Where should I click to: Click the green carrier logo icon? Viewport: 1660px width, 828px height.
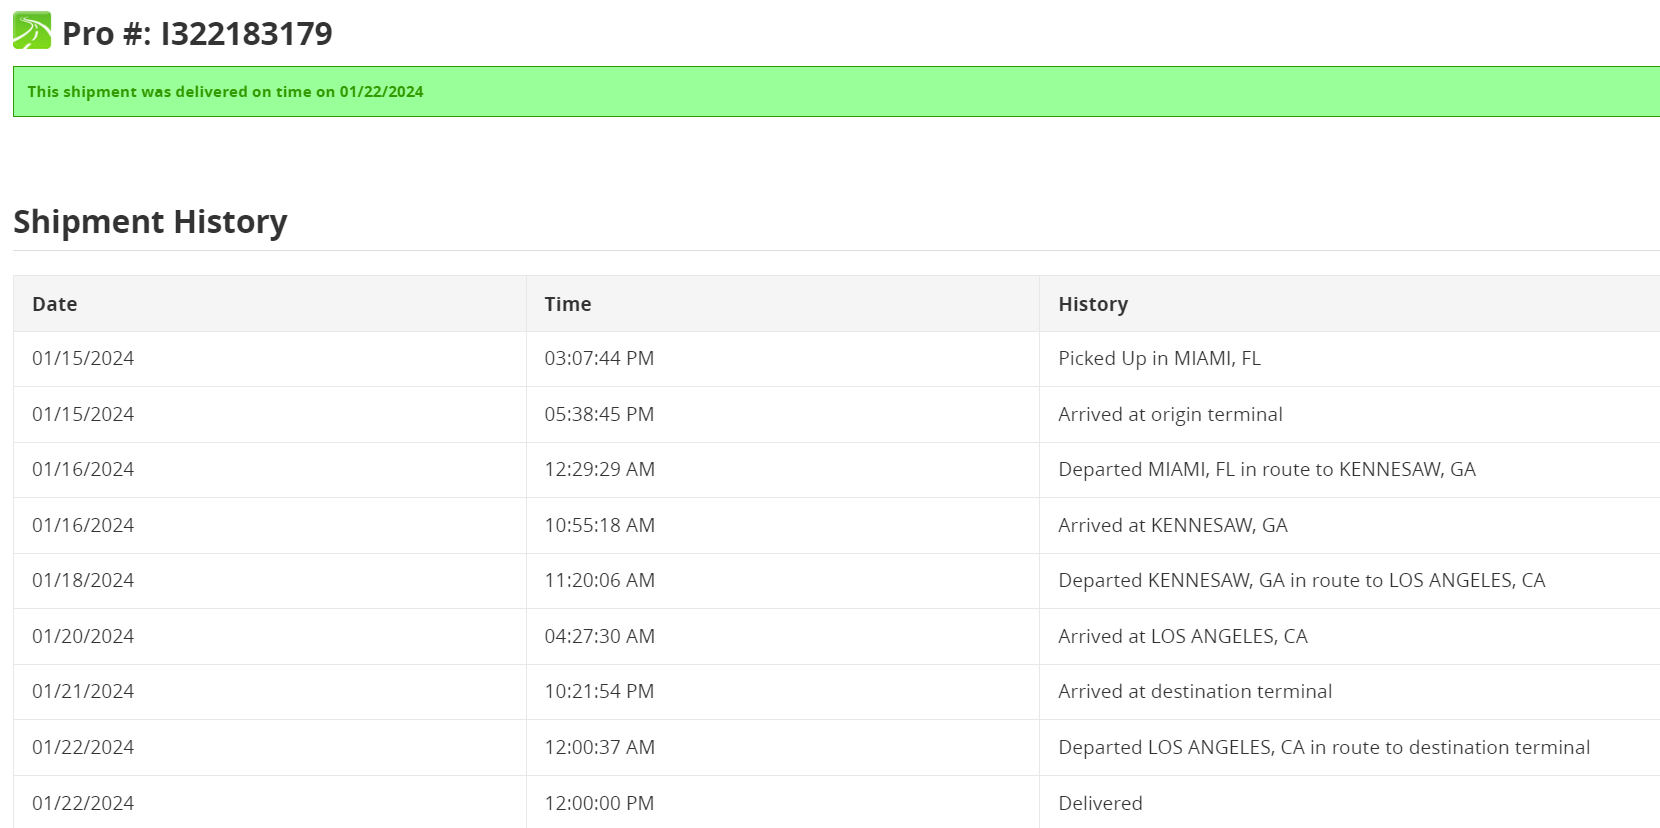[x=32, y=31]
